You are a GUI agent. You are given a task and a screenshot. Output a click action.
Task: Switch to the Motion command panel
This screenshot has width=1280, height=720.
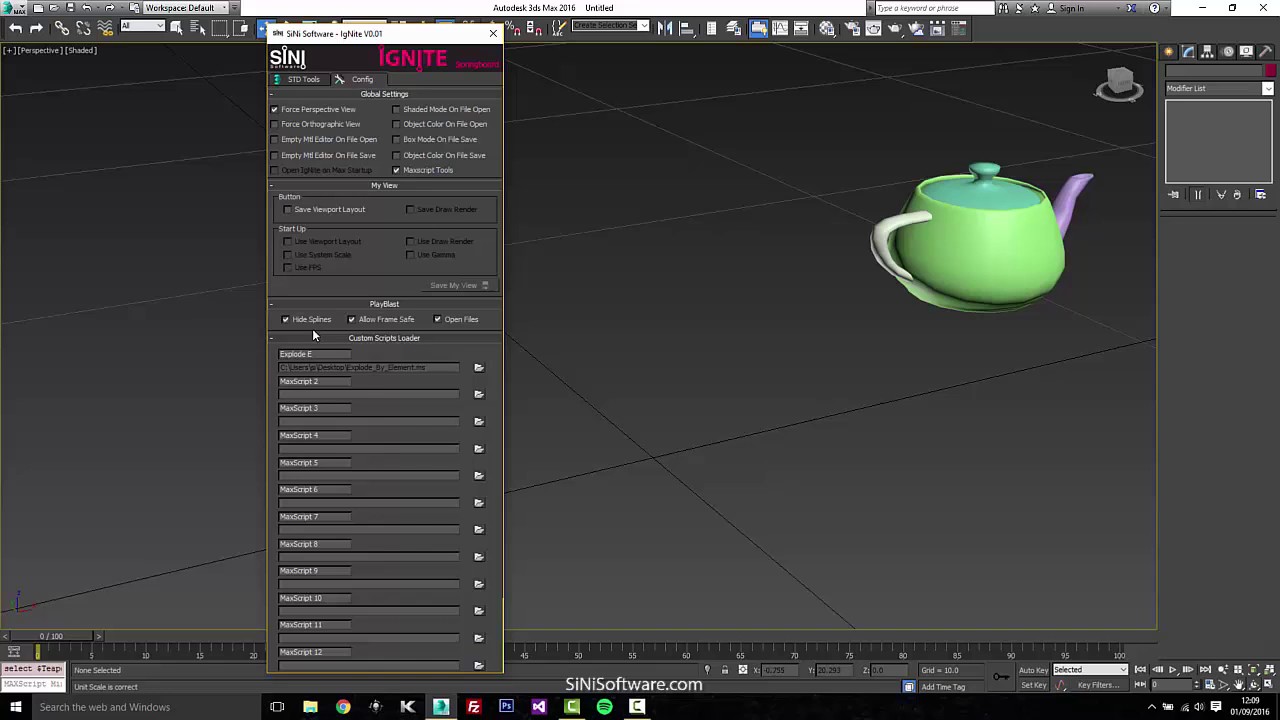pyautogui.click(x=1228, y=52)
